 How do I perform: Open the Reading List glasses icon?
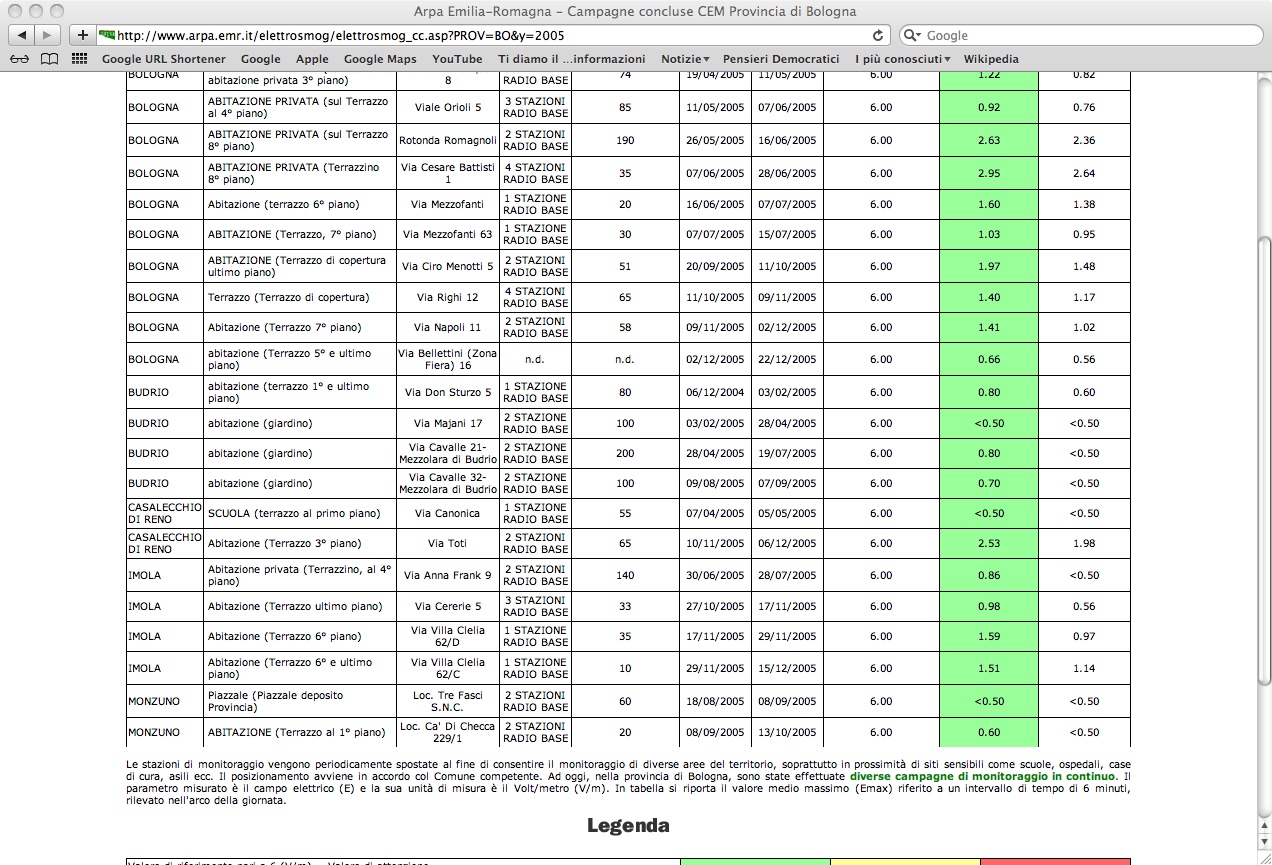pyautogui.click(x=20, y=59)
